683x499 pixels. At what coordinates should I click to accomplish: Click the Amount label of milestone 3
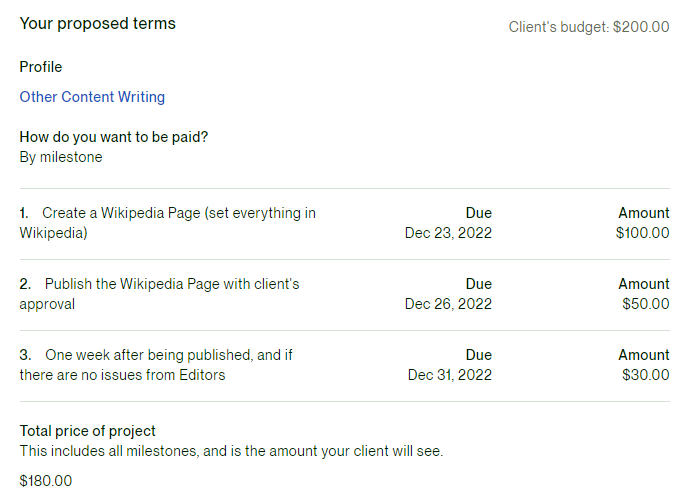644,355
